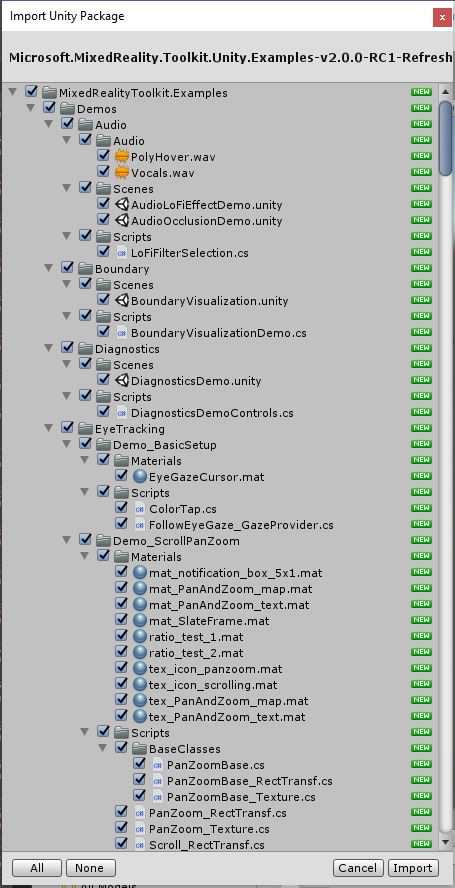Collapse the Diagnostics folder arrow

pos(49,348)
